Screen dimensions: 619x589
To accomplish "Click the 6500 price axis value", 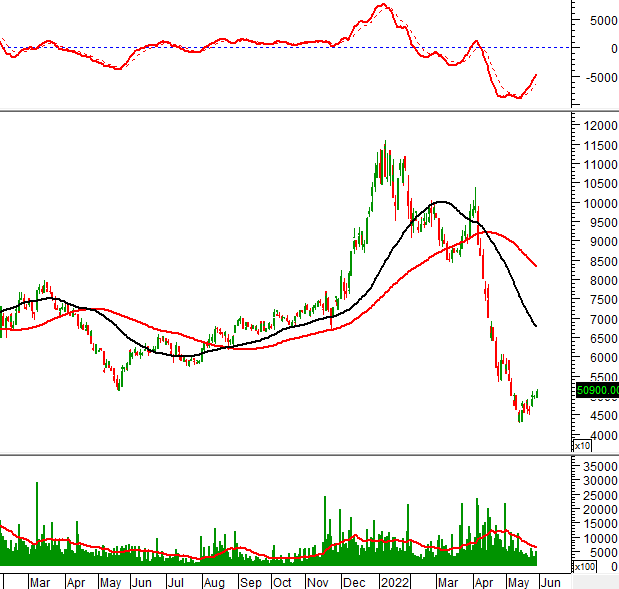I will pos(596,339).
